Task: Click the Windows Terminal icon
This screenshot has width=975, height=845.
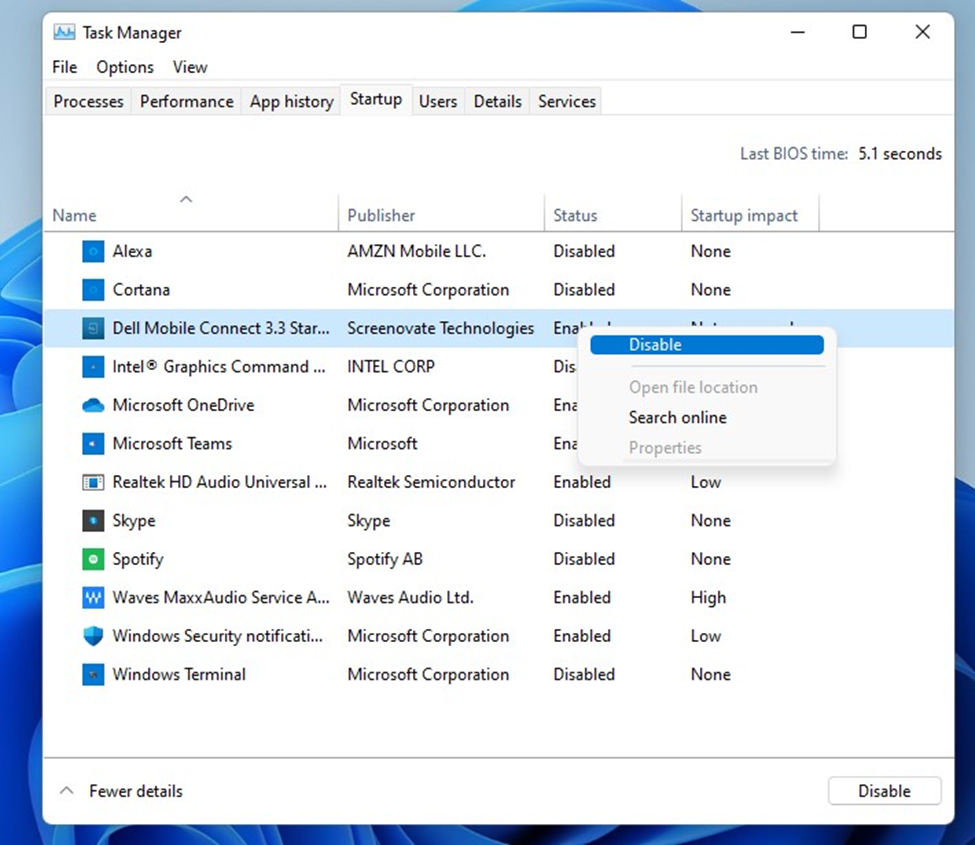Action: point(93,675)
